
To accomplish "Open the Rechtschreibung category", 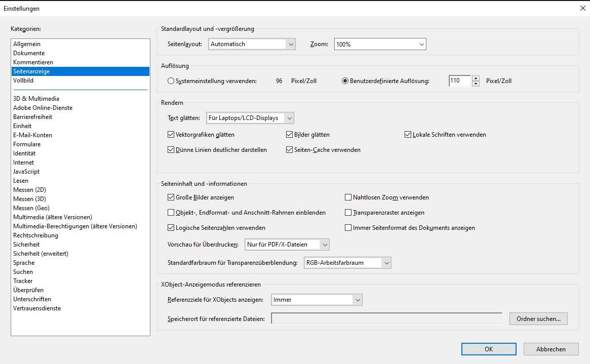I will 36,235.
